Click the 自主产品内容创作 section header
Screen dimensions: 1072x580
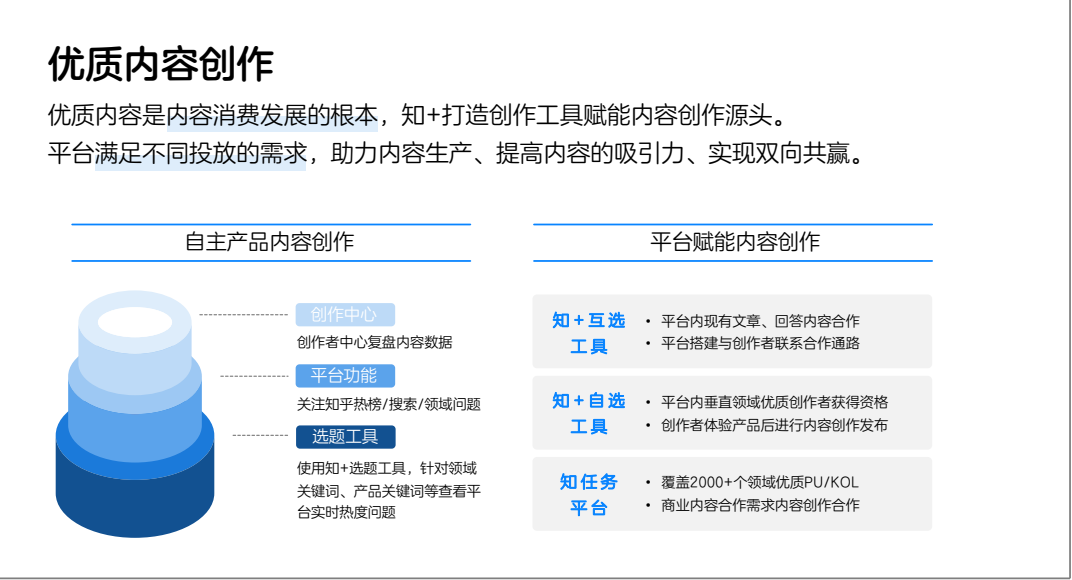pyautogui.click(x=270, y=242)
